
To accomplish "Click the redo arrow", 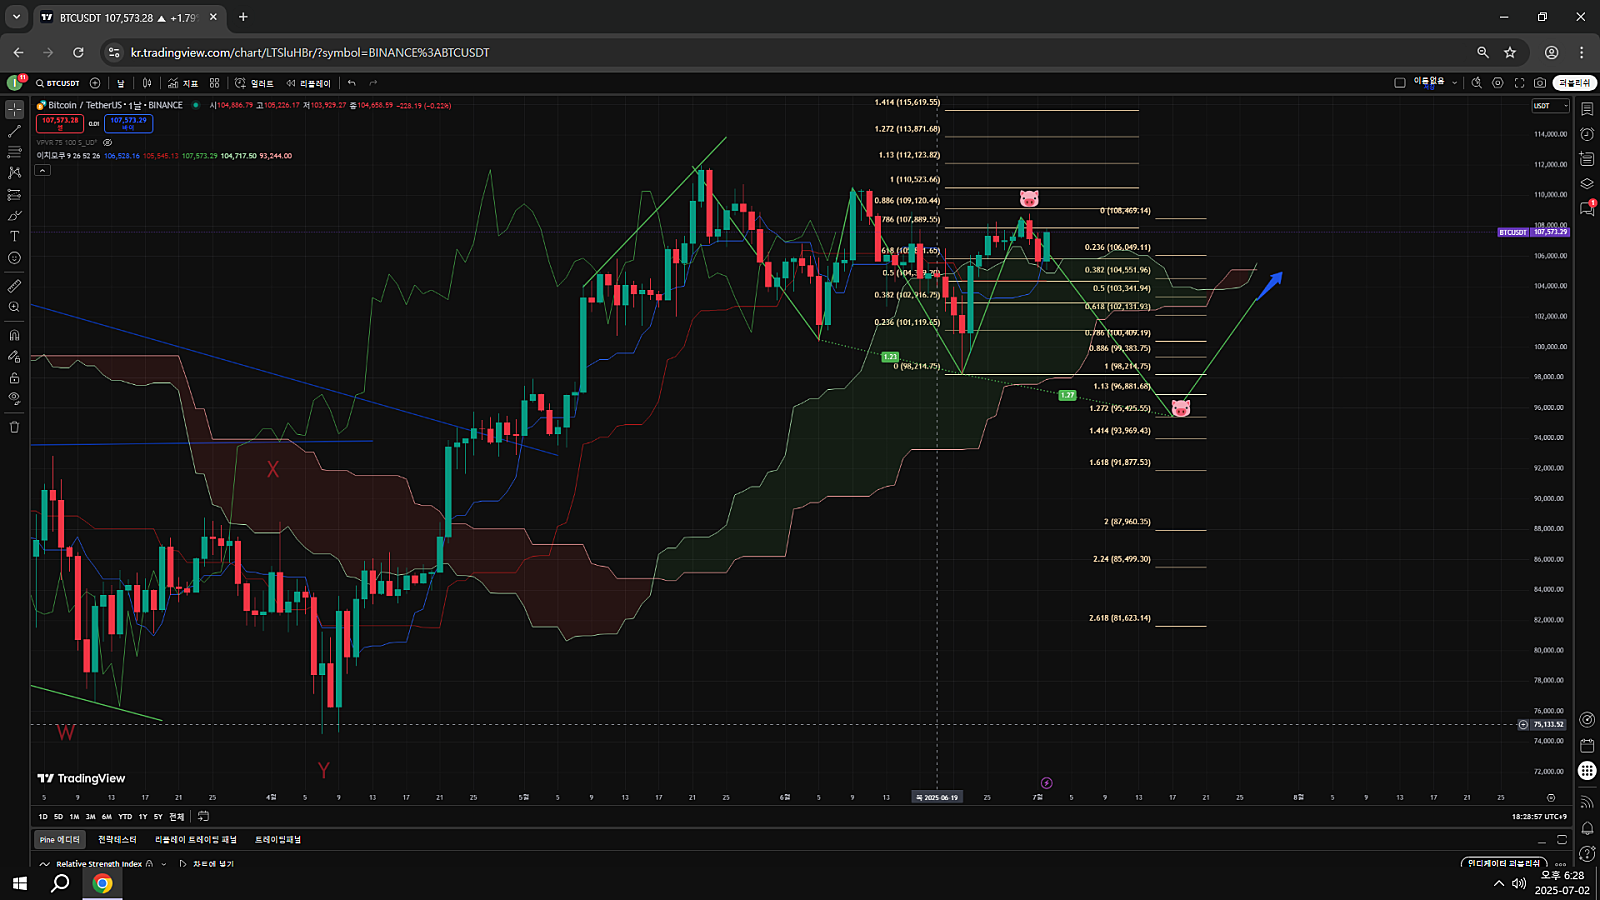I will click(373, 83).
